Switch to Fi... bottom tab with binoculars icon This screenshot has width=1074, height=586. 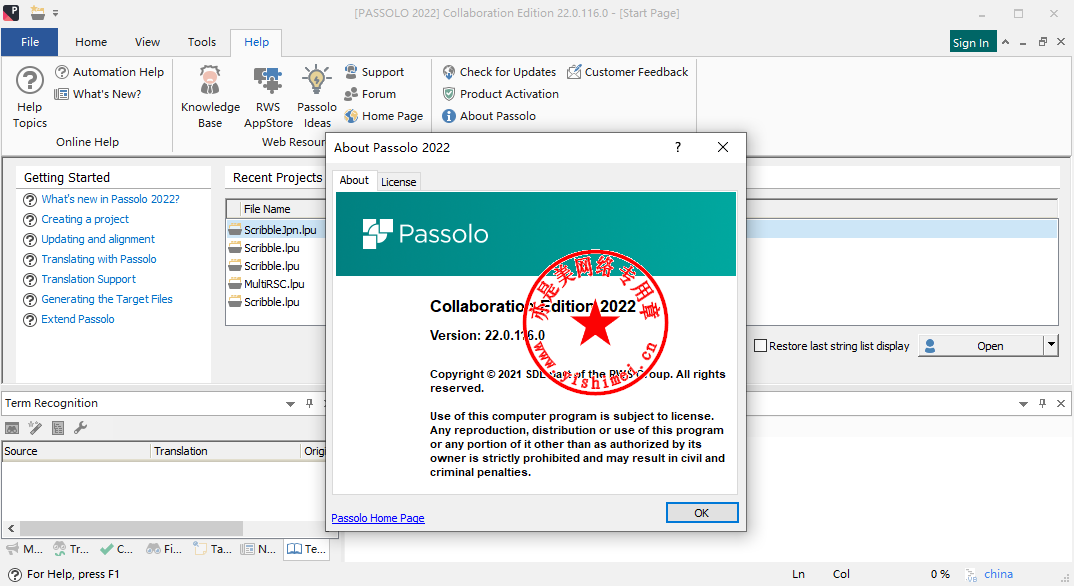point(164,549)
